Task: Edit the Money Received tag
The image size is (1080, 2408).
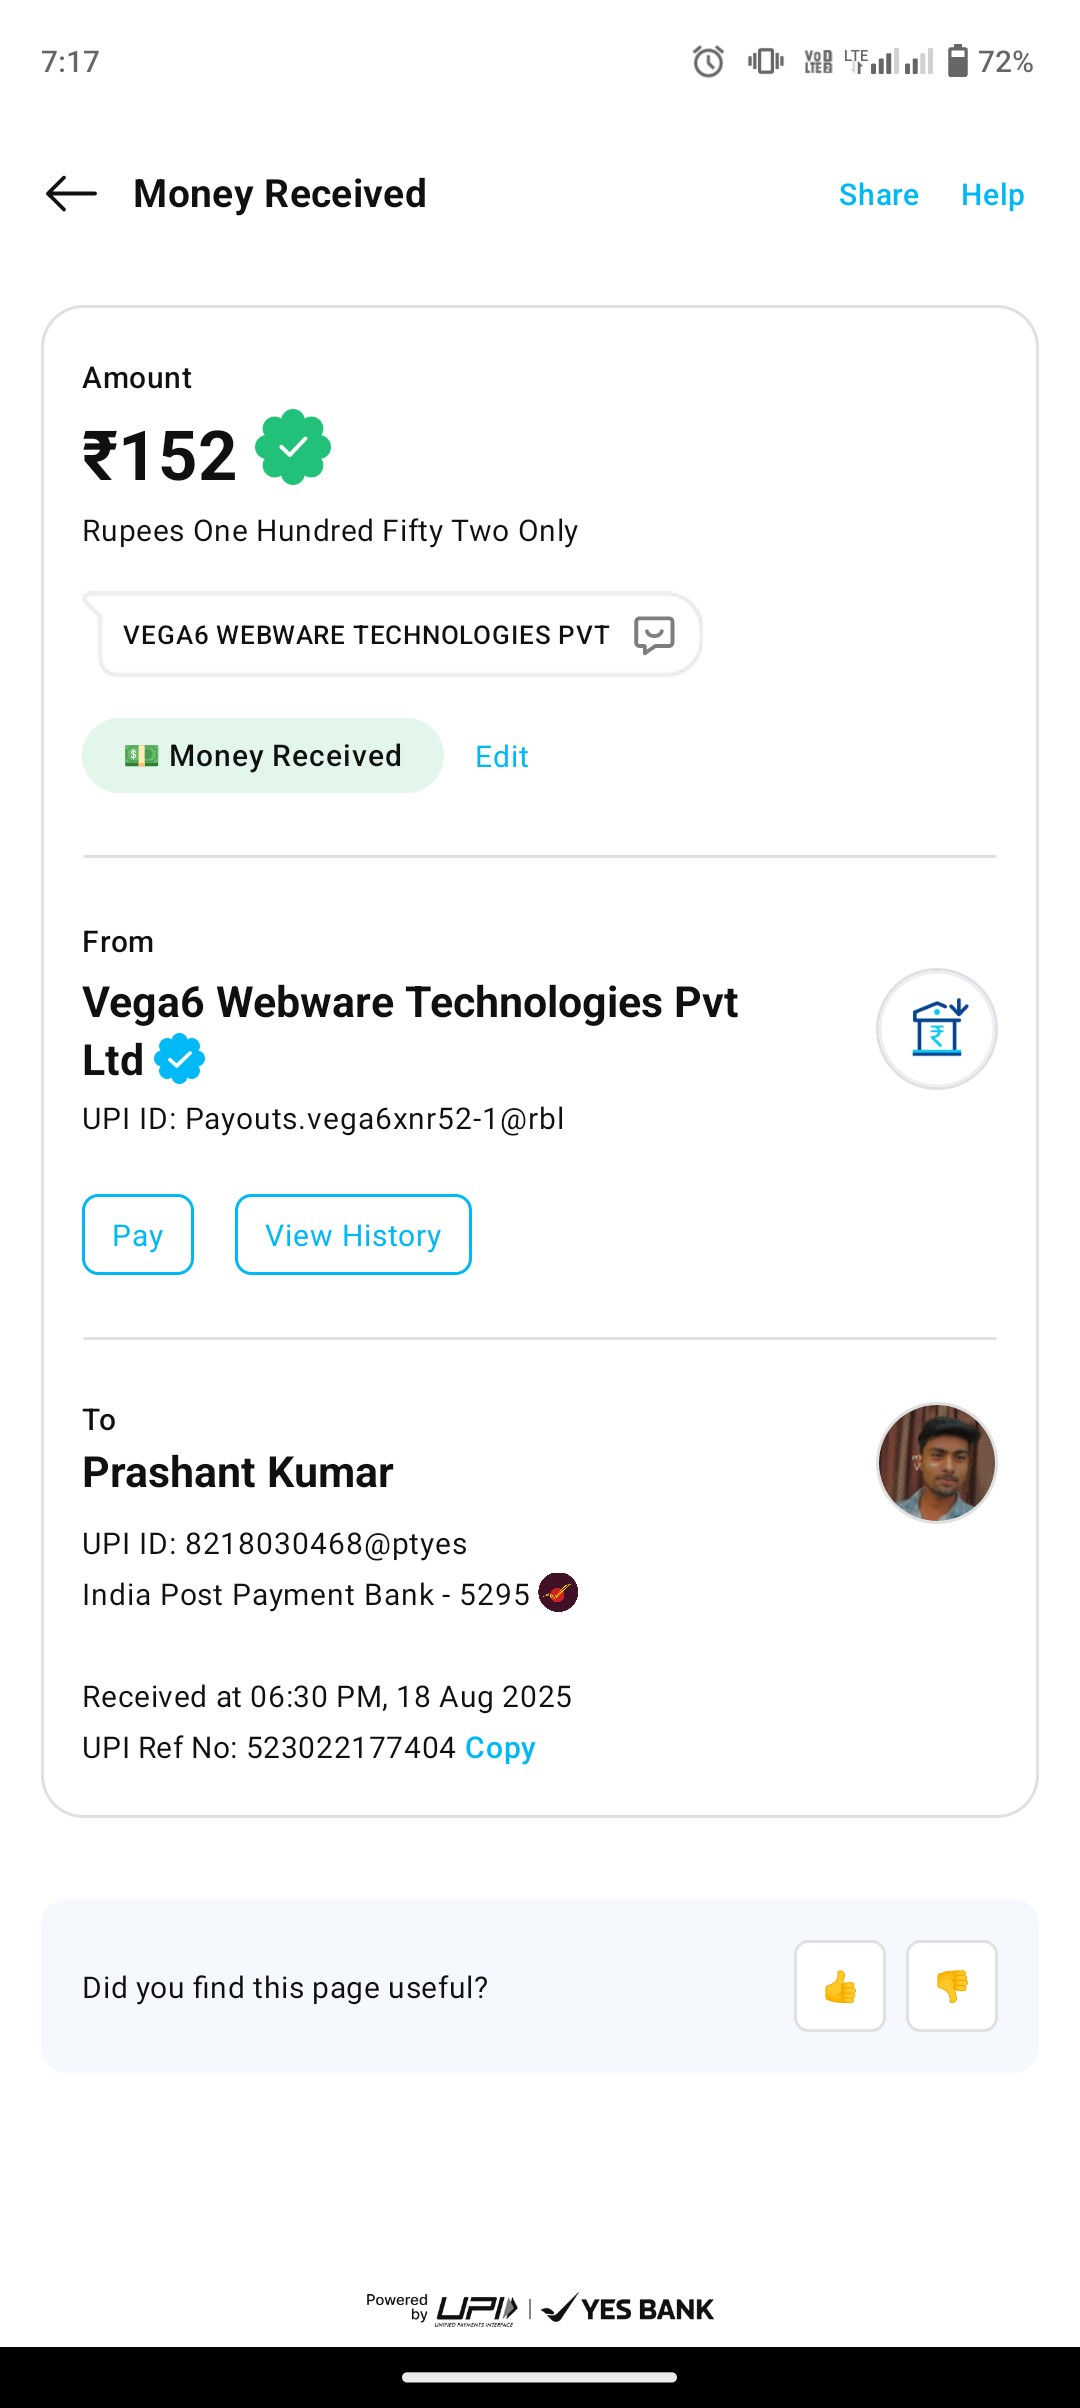Action: coord(501,757)
